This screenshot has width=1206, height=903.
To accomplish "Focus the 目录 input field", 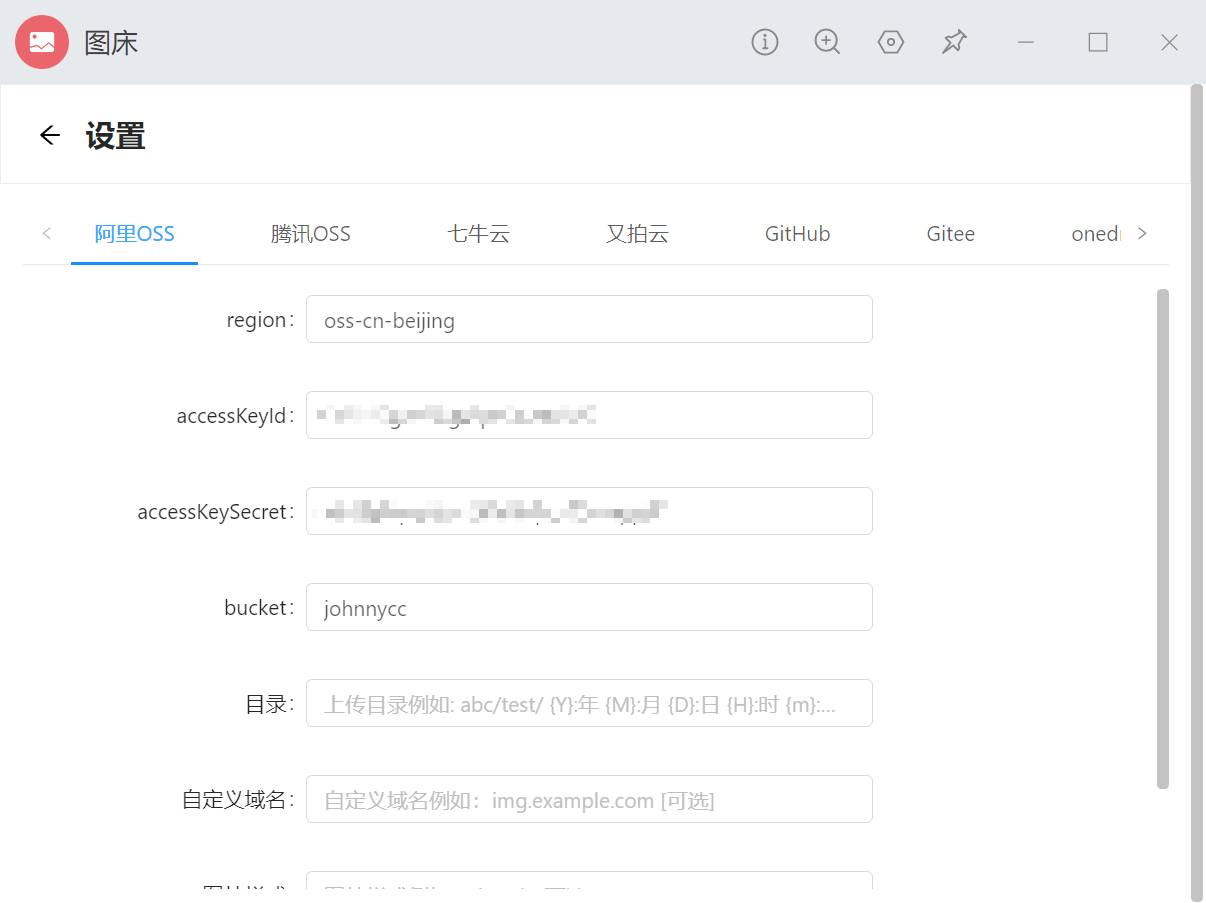I will (589, 703).
